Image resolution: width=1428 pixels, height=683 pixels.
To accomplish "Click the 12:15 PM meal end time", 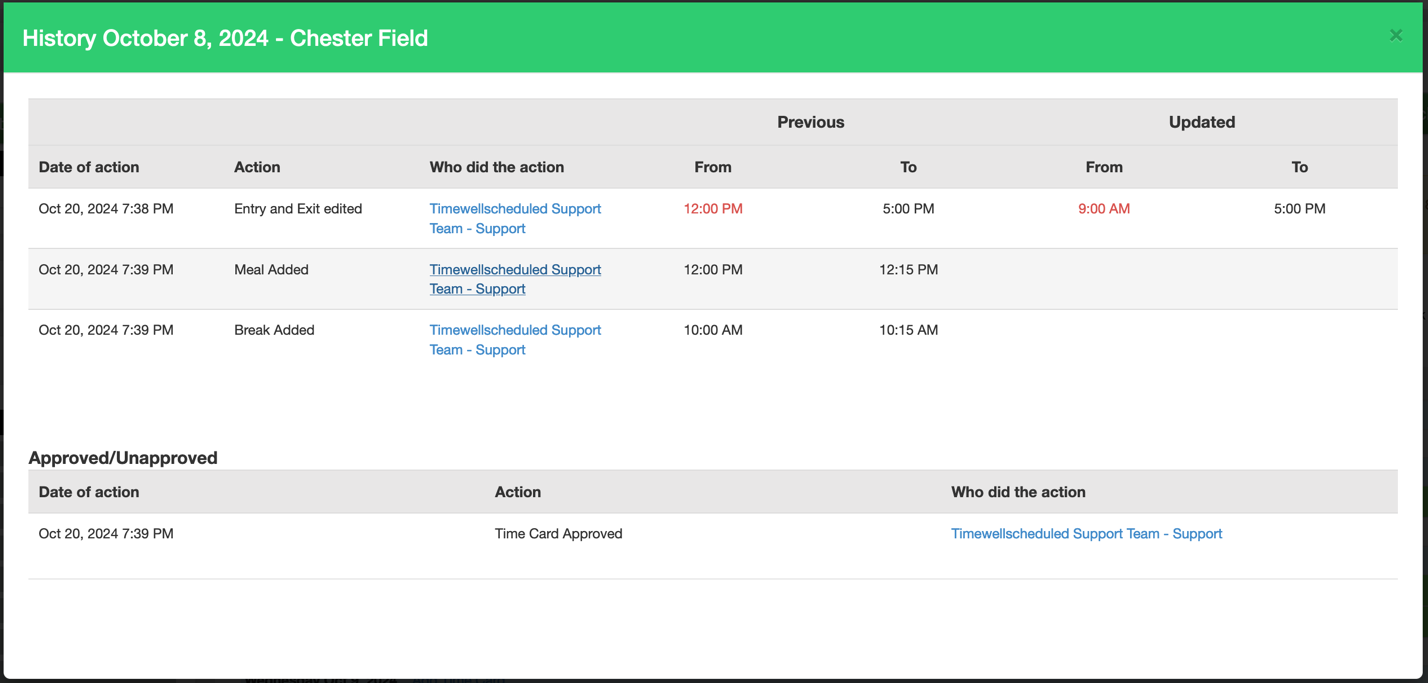I will (x=908, y=270).
